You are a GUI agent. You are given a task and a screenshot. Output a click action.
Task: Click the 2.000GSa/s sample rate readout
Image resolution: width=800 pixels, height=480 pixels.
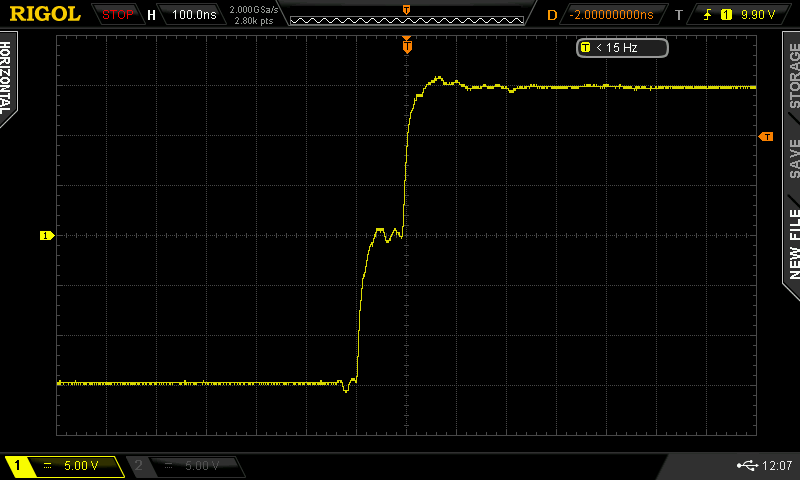[255, 11]
